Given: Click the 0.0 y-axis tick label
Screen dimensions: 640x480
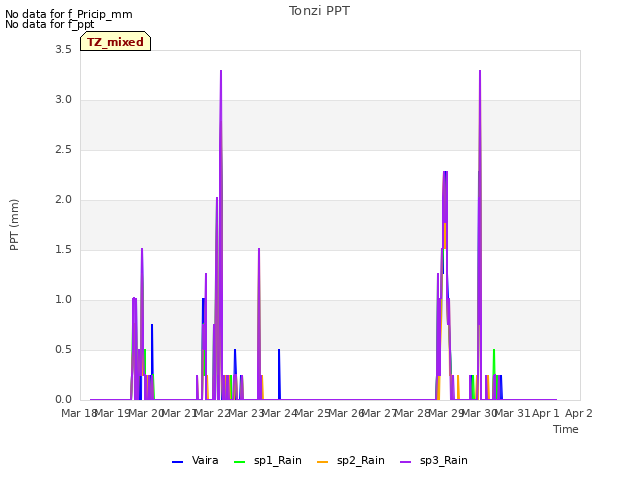Looking at the screenshot, I should pyautogui.click(x=63, y=400).
